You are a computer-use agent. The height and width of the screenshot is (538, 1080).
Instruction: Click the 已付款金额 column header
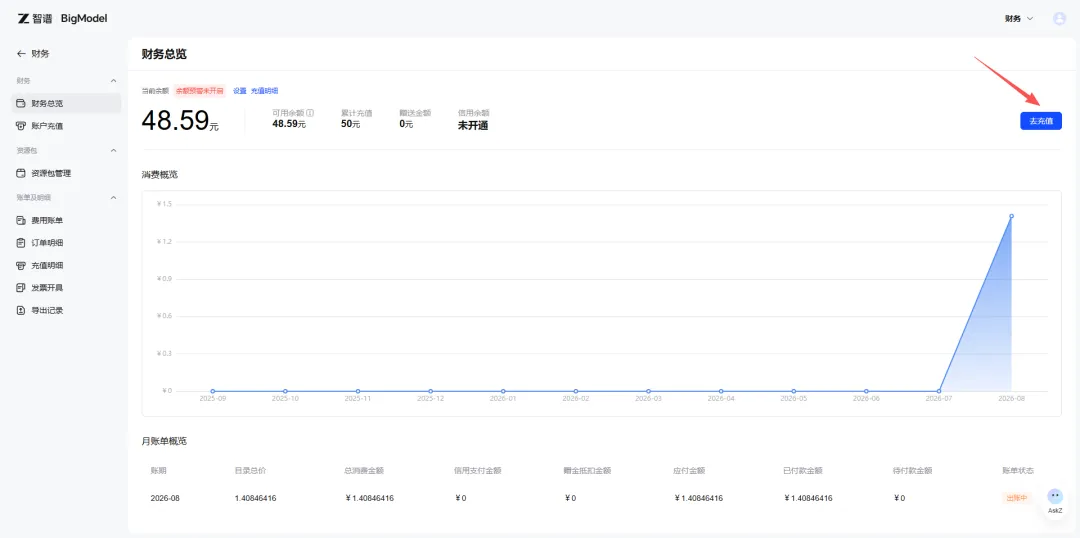(x=803, y=470)
